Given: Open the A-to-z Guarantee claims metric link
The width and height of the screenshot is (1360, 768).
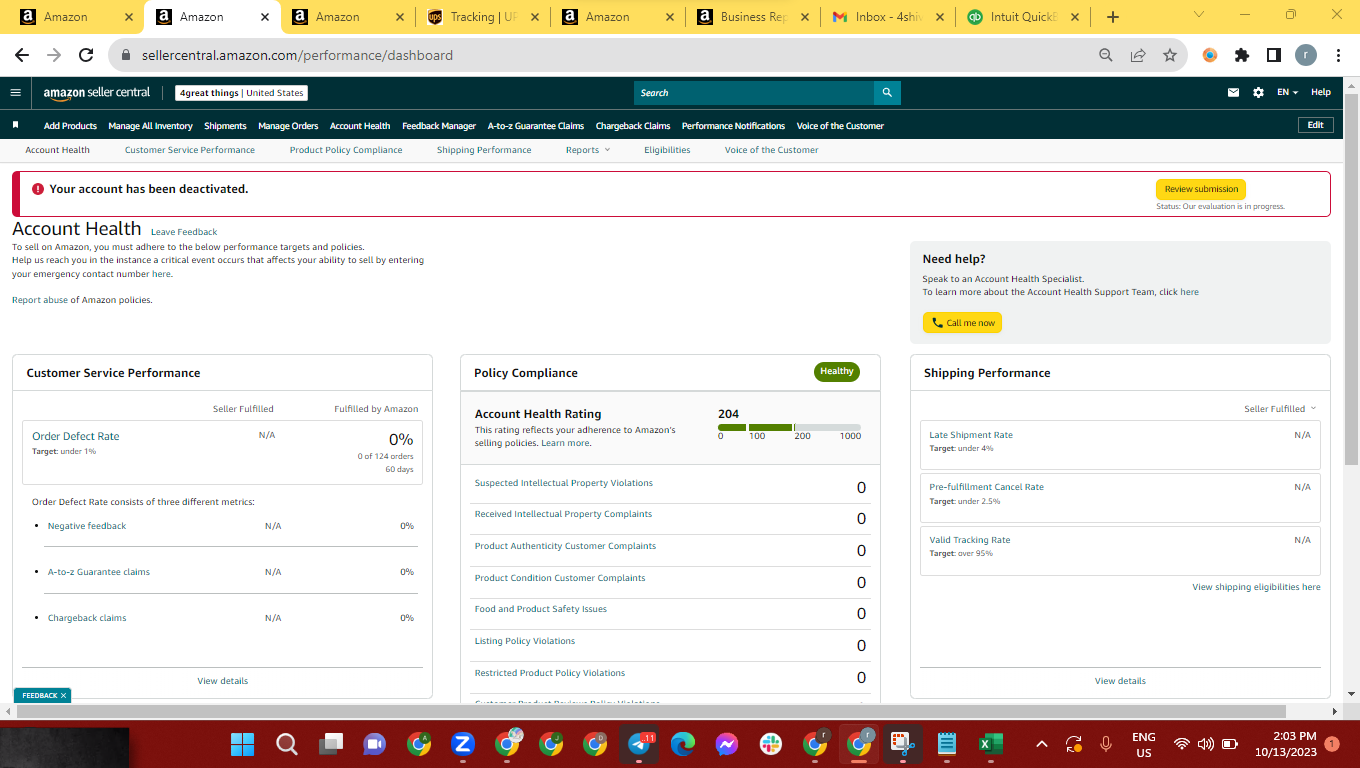Looking at the screenshot, I should pyautogui.click(x=99, y=572).
